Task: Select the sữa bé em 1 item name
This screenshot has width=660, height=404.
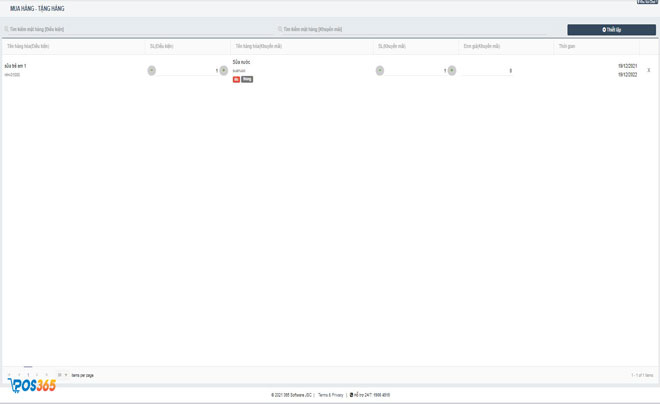Action: (x=16, y=66)
